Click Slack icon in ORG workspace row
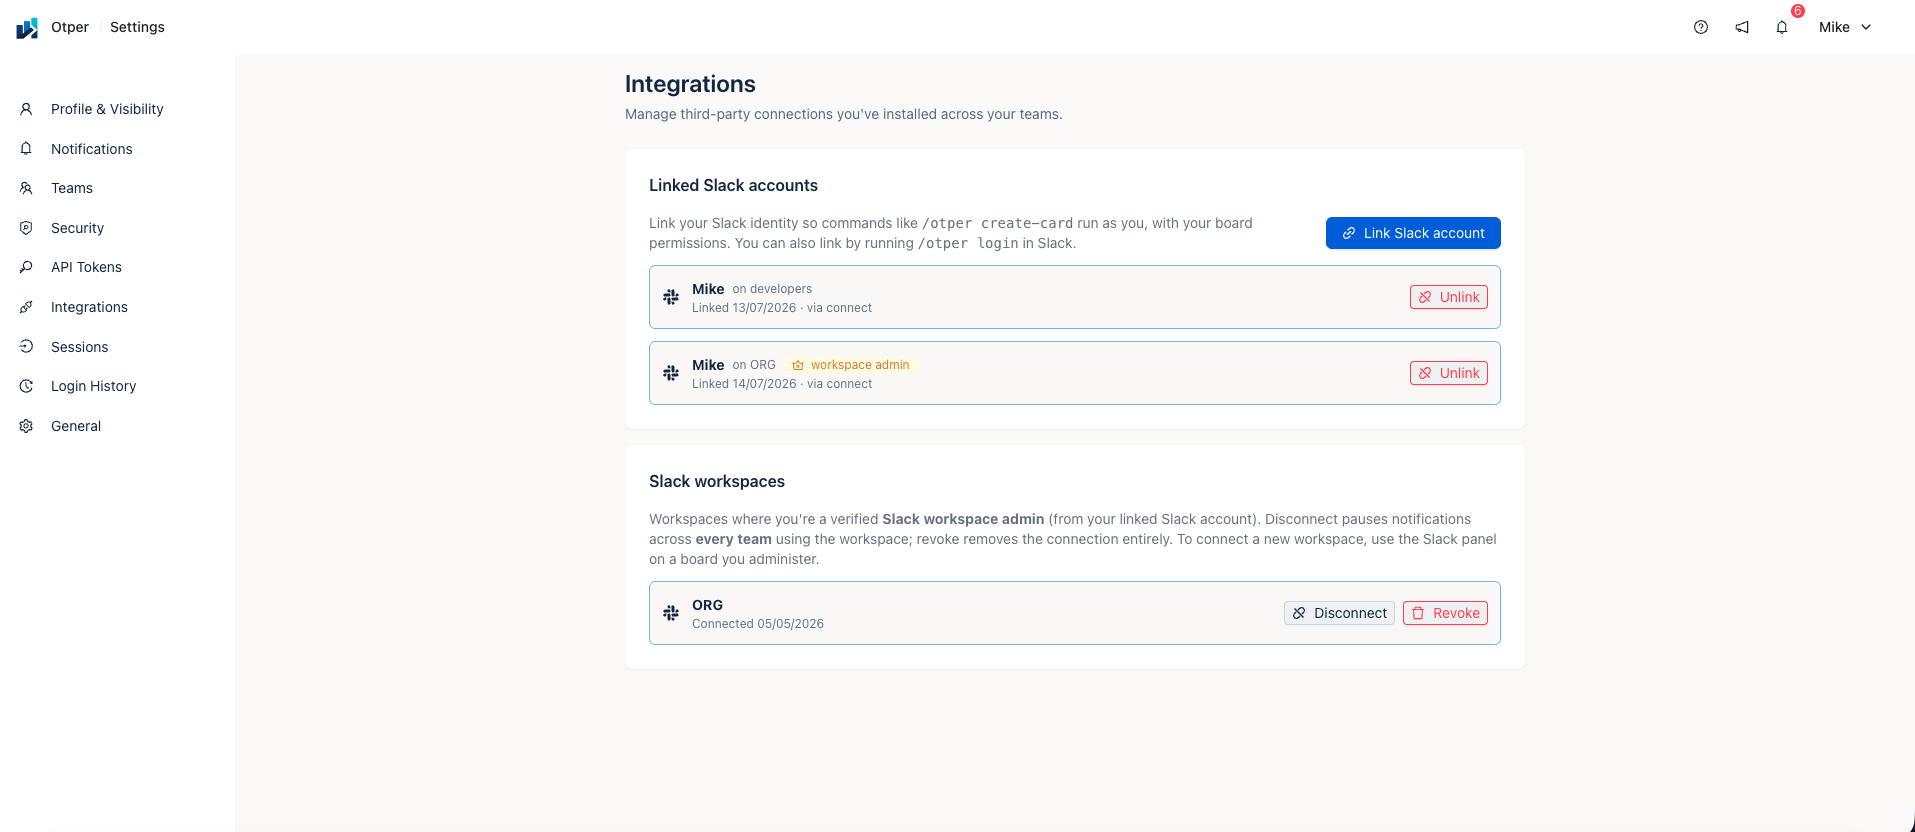This screenshot has width=1915, height=832. click(x=671, y=613)
